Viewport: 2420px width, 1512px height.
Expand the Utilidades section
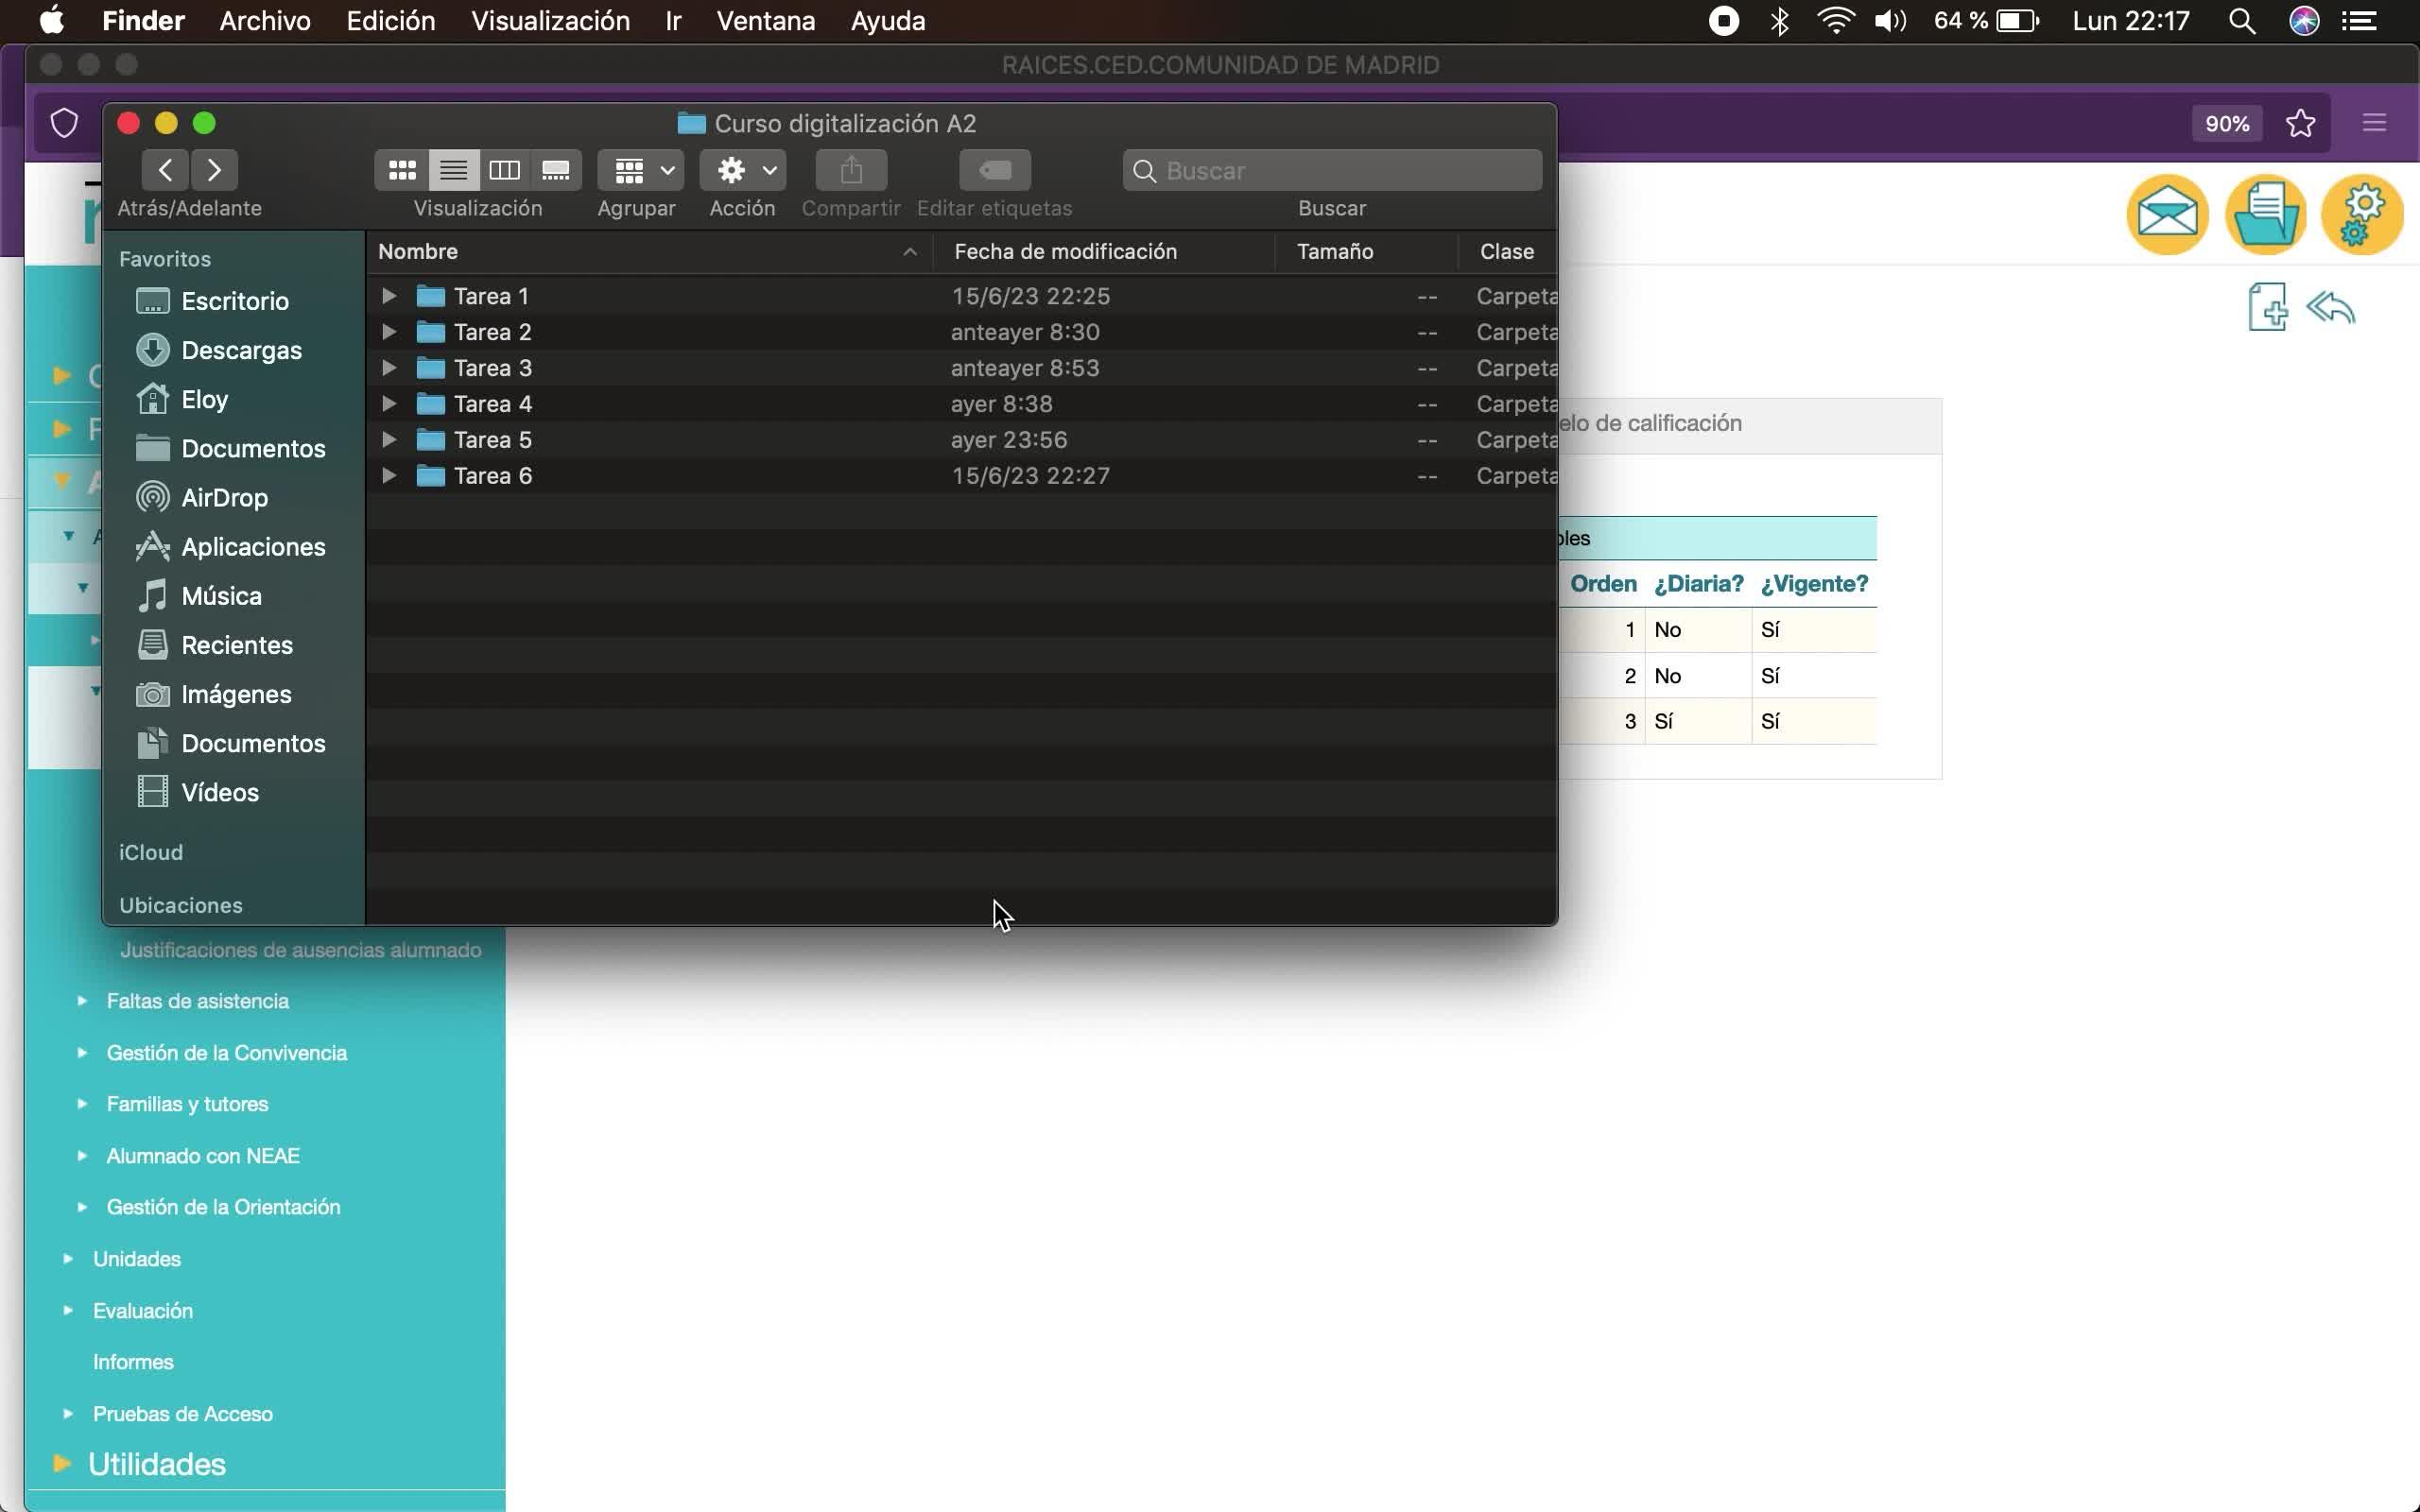156,1464
